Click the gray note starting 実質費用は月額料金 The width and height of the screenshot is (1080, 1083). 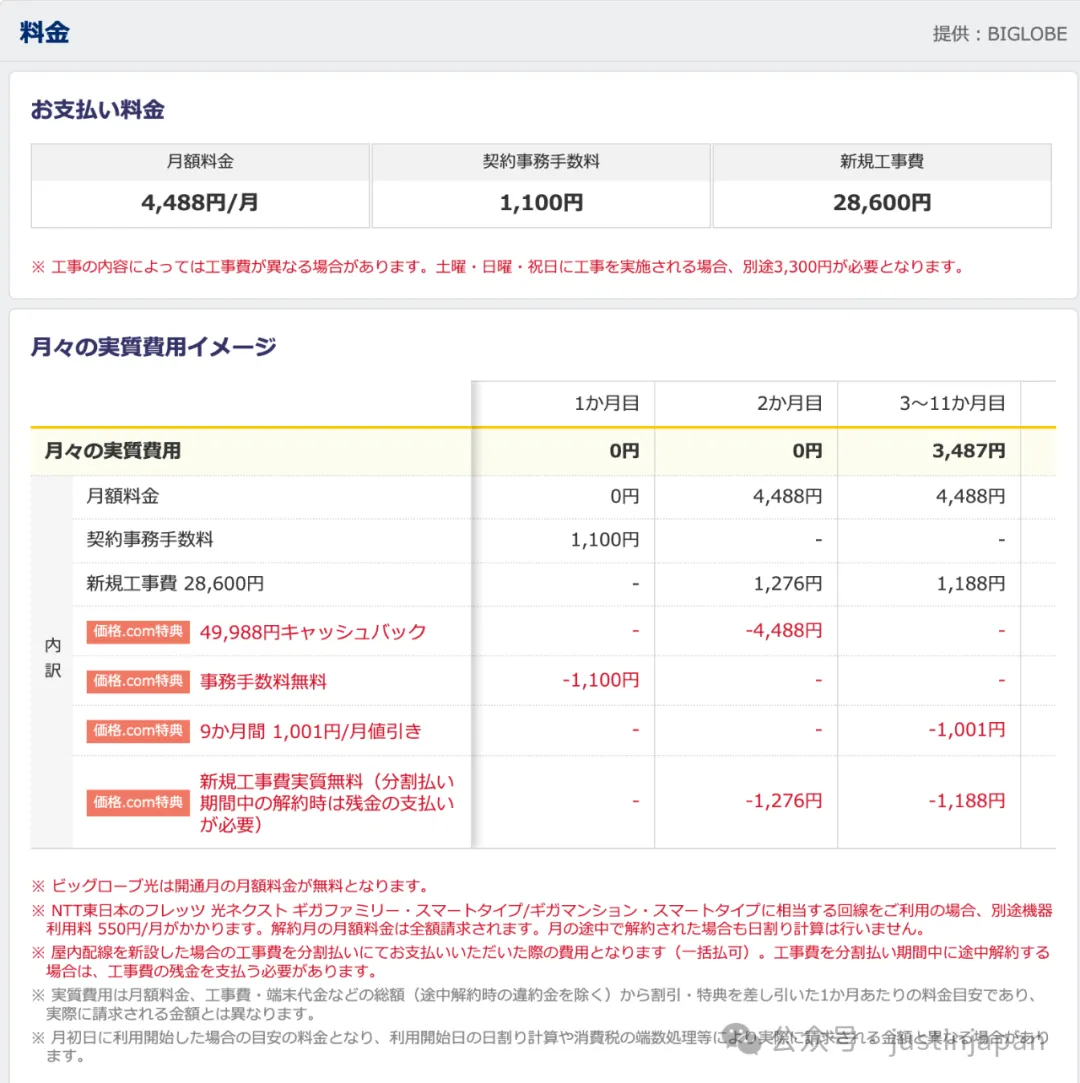[x=535, y=1004]
